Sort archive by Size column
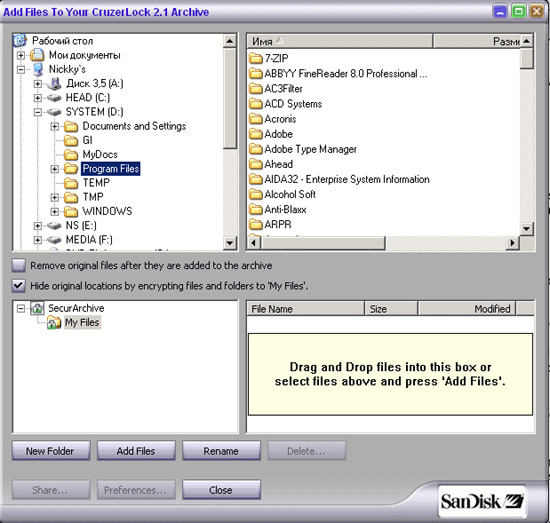The width and height of the screenshot is (550, 523). pyautogui.click(x=391, y=309)
